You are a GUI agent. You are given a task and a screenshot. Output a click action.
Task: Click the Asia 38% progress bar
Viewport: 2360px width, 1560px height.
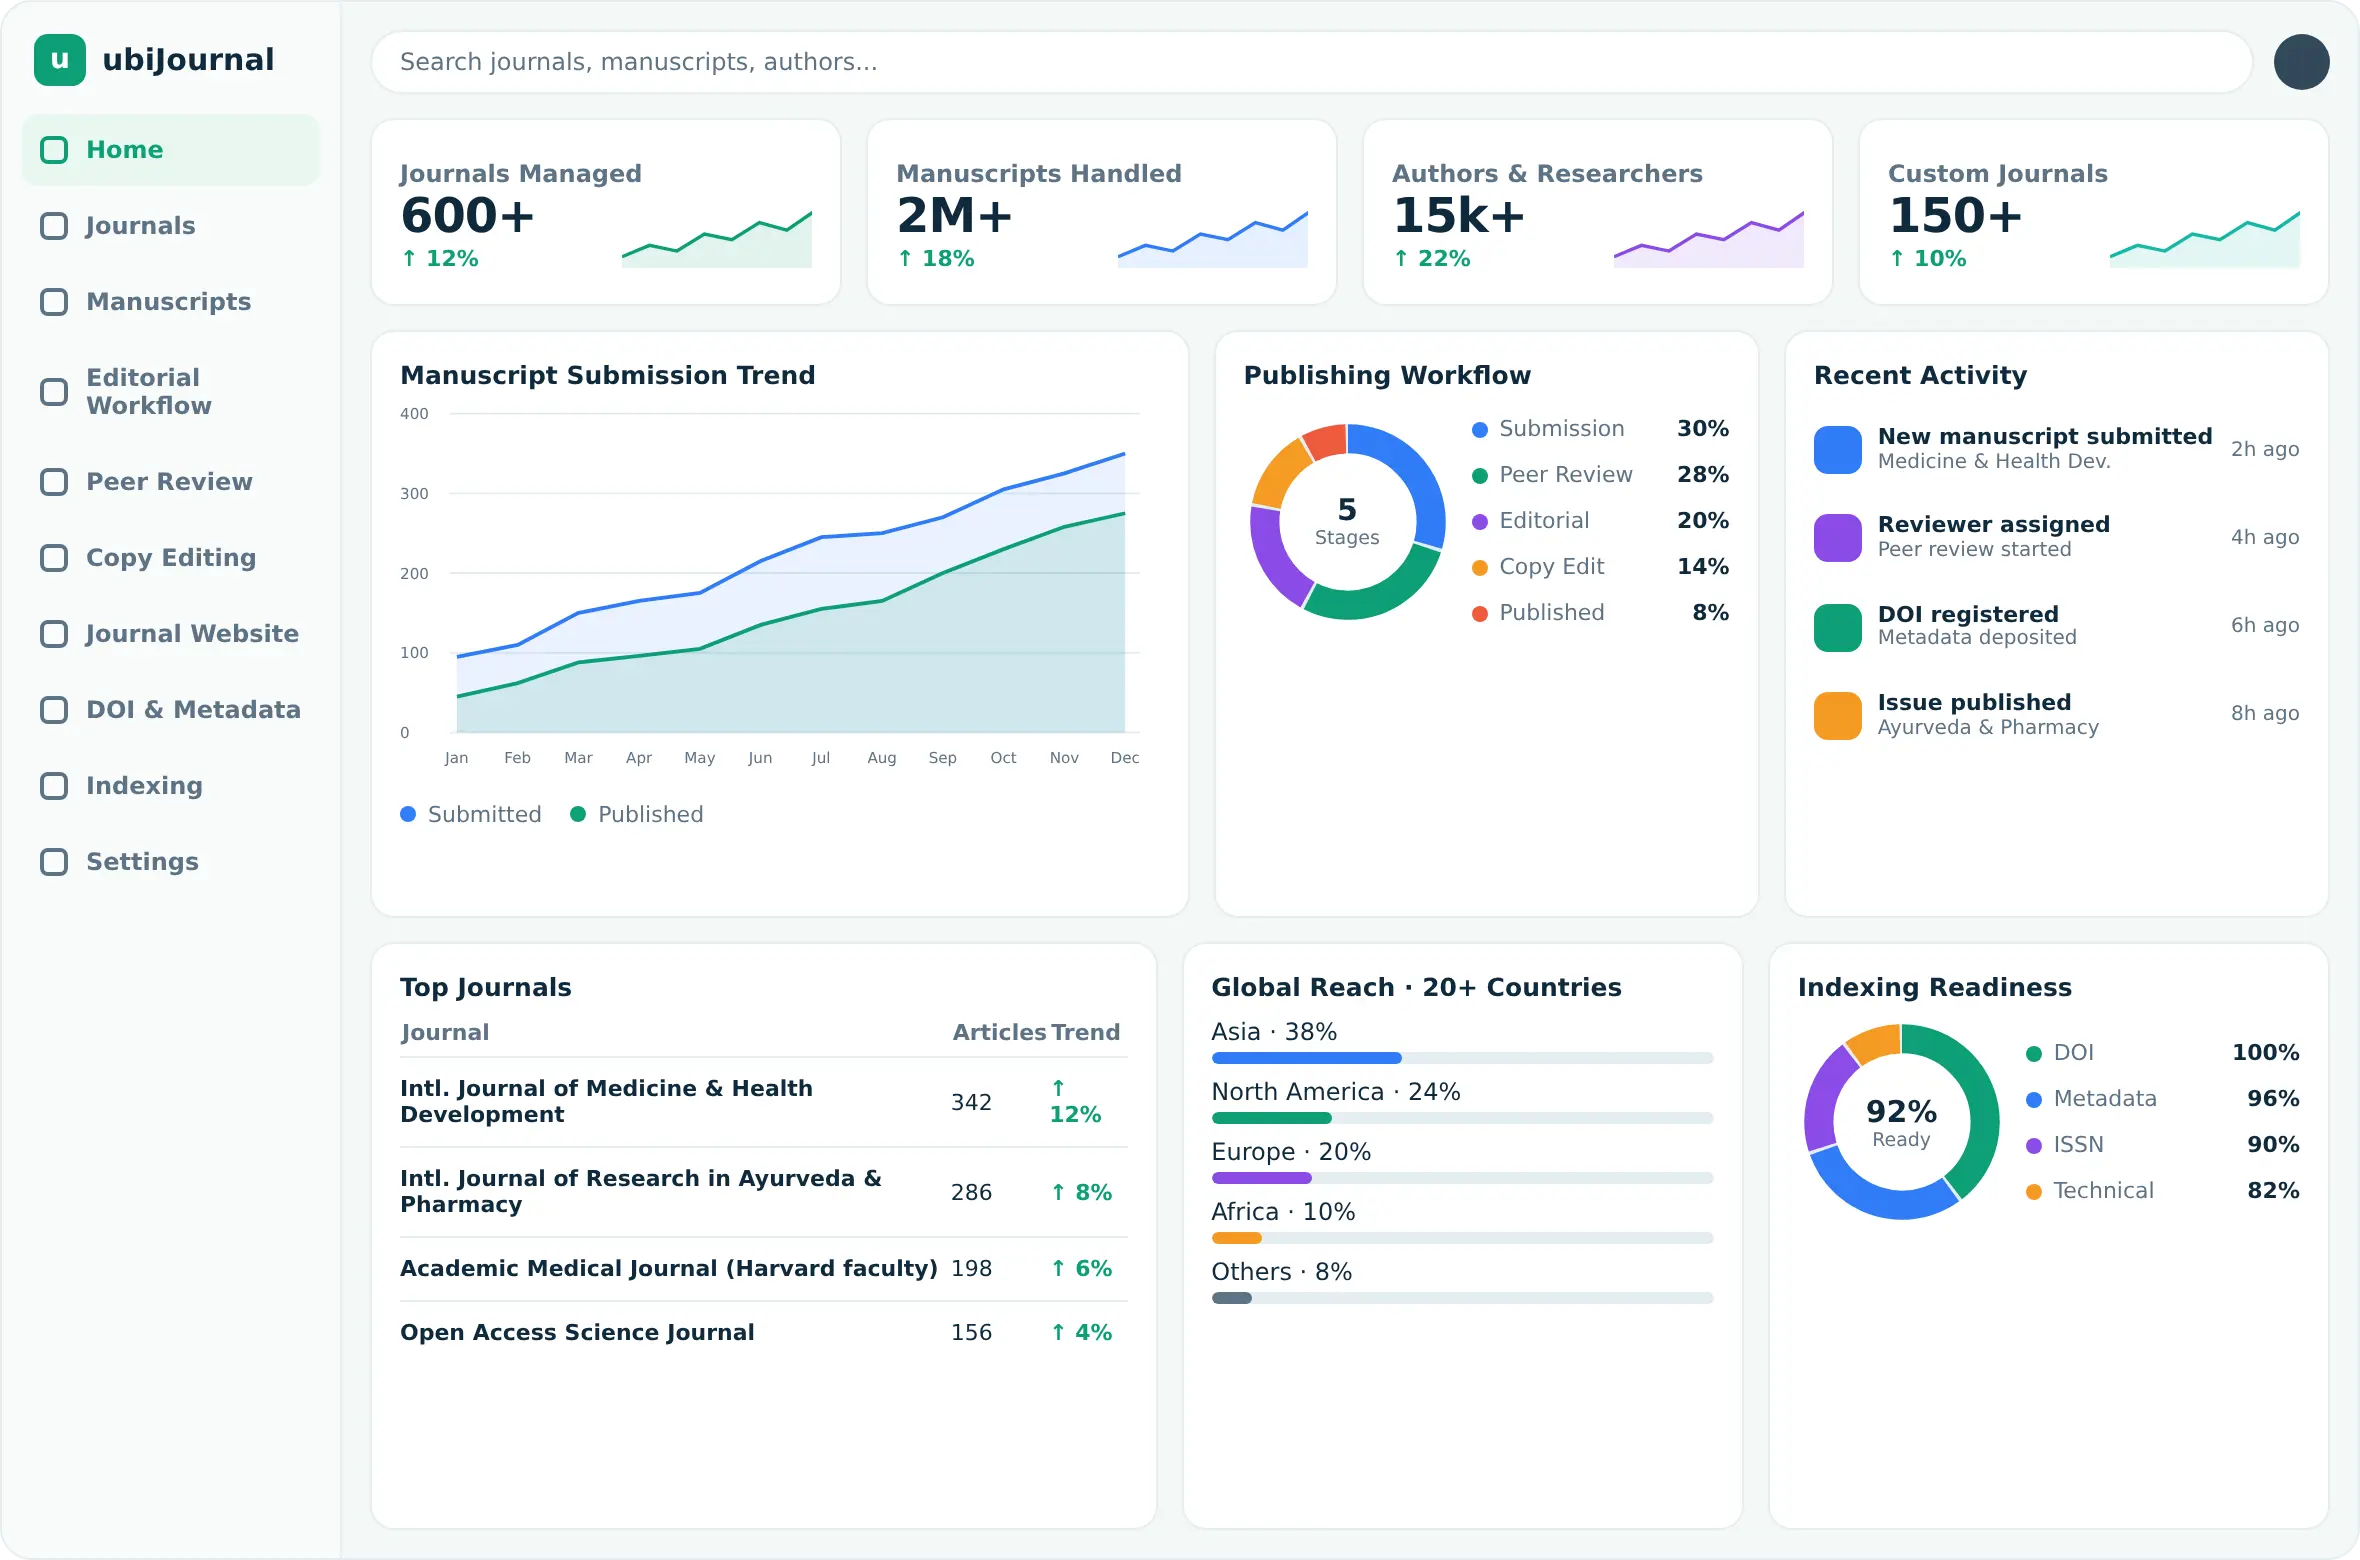click(x=1462, y=1058)
